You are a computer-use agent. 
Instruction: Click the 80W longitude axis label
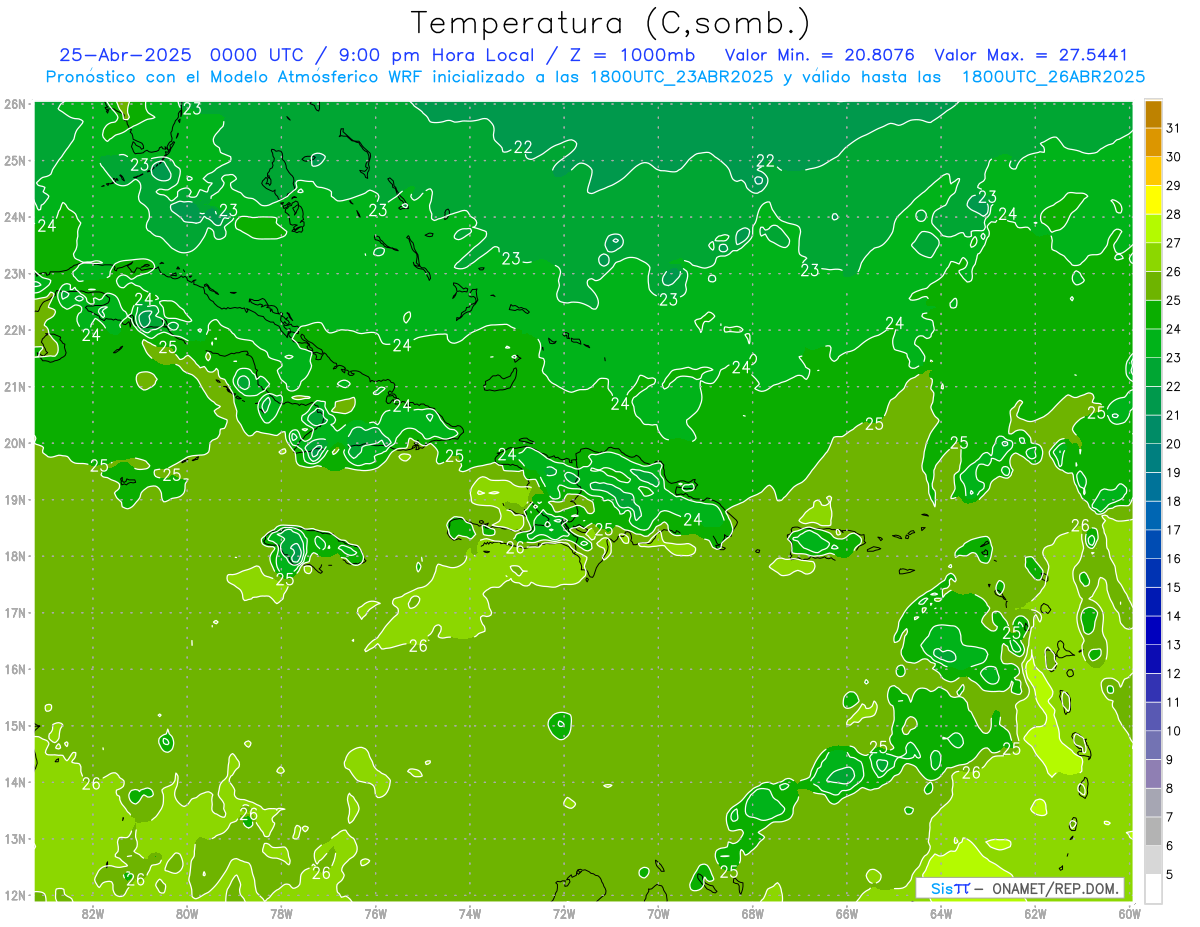pyautogui.click(x=187, y=913)
